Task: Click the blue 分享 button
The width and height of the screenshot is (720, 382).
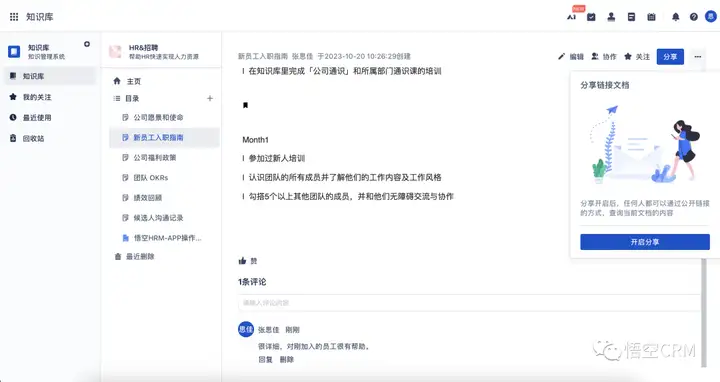Action: coord(670,56)
